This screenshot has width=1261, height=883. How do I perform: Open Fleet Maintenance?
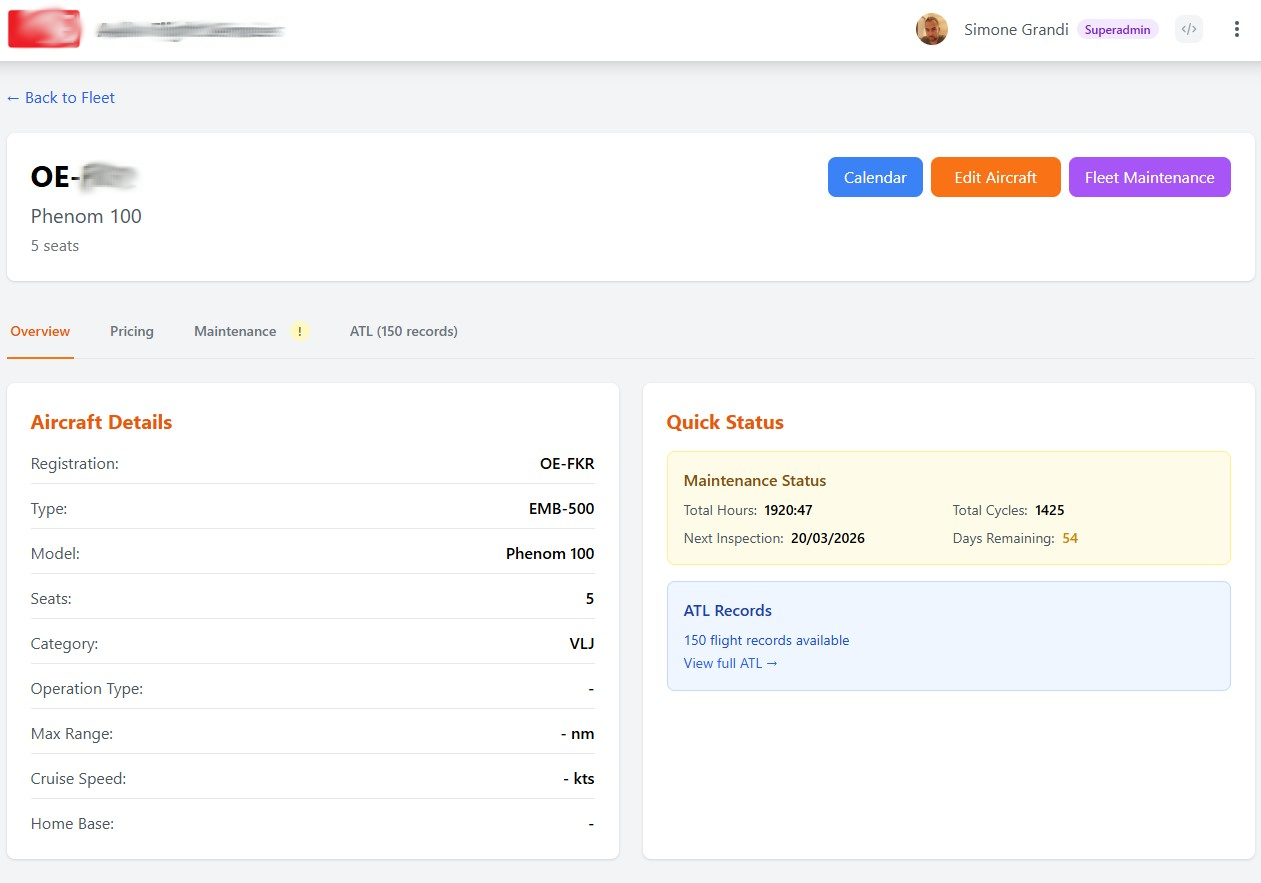1149,177
